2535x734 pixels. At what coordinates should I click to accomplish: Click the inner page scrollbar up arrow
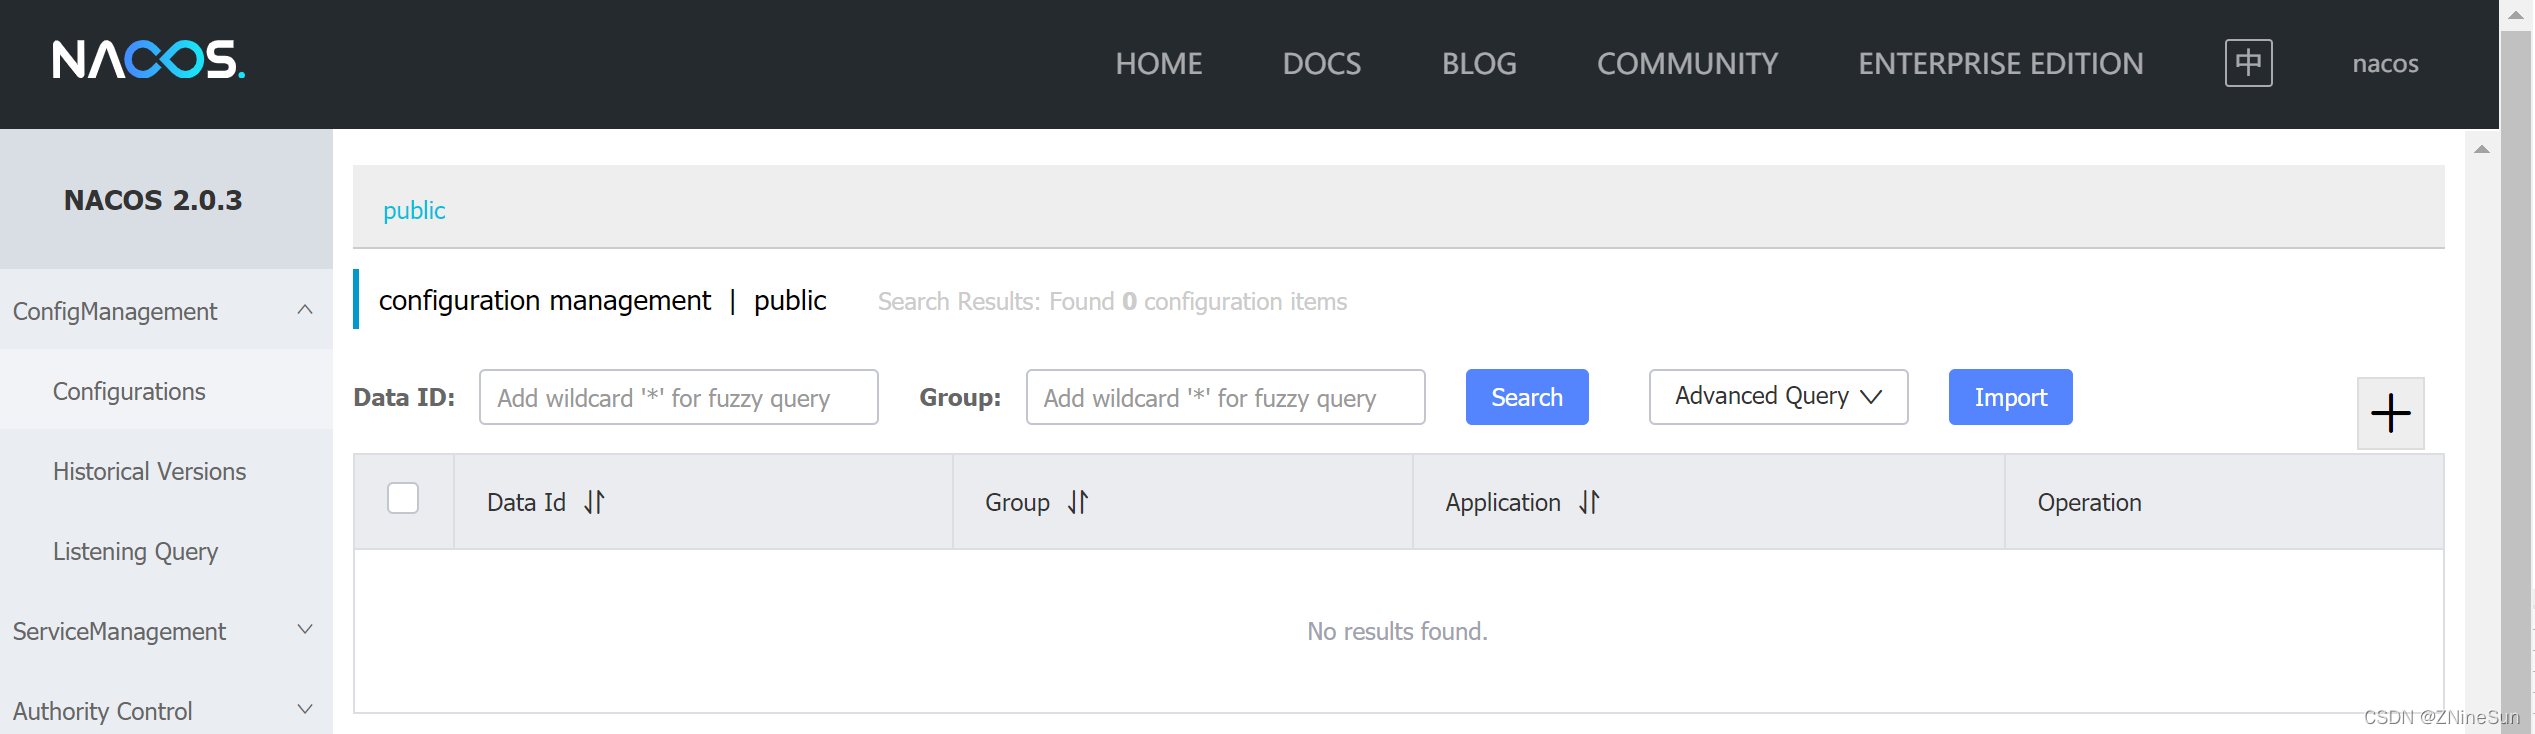(x=2481, y=149)
